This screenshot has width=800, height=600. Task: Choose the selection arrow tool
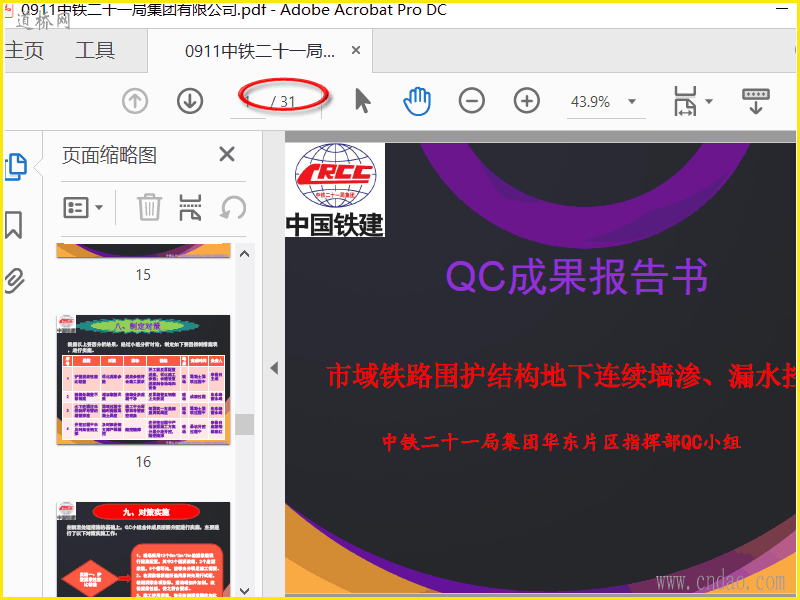[362, 101]
